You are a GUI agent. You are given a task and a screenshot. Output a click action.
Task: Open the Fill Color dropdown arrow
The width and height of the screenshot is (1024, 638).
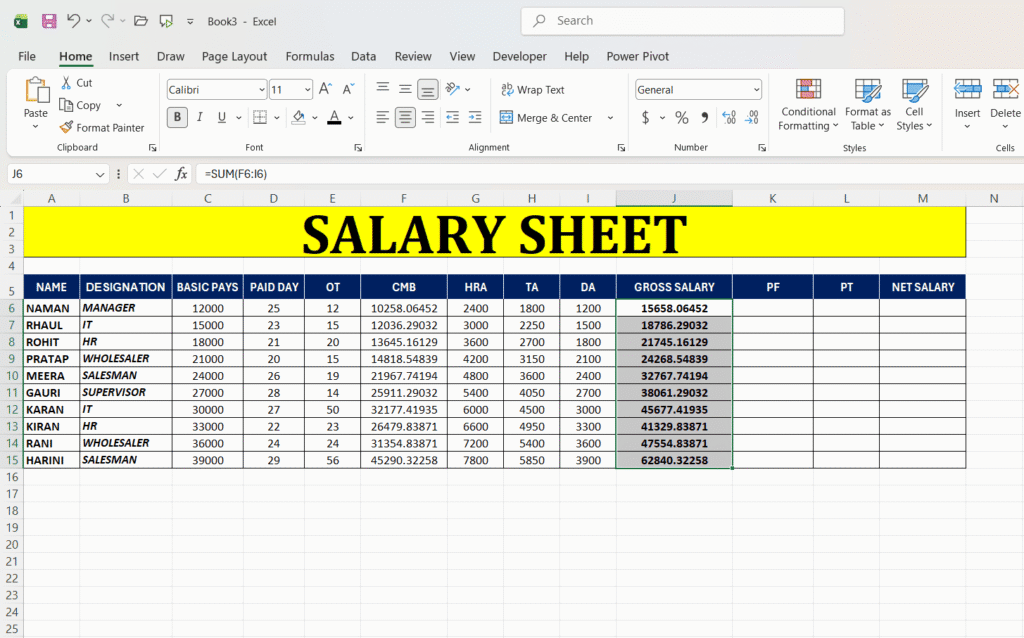[x=314, y=118]
